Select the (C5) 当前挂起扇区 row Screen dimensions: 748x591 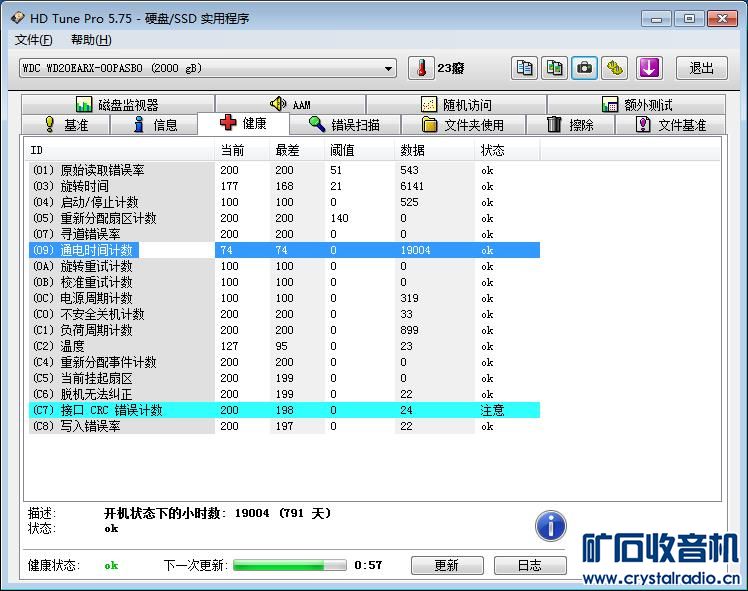tap(284, 378)
